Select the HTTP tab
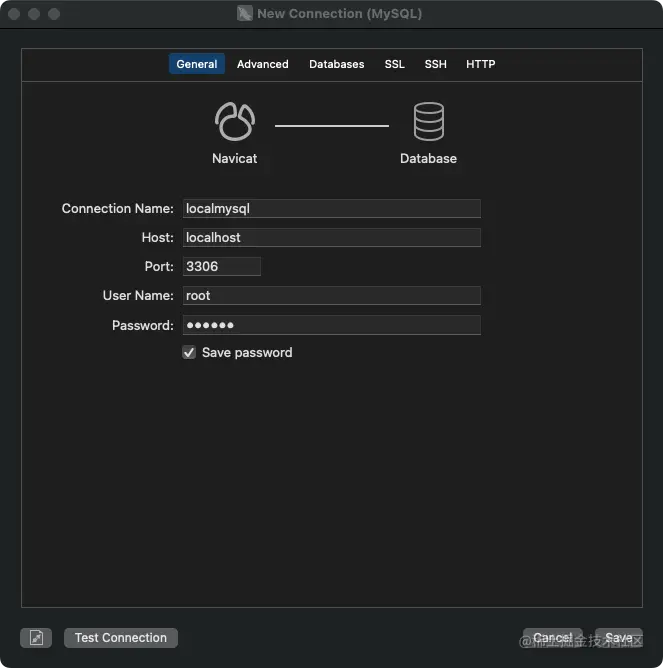The width and height of the screenshot is (663, 668). point(480,64)
